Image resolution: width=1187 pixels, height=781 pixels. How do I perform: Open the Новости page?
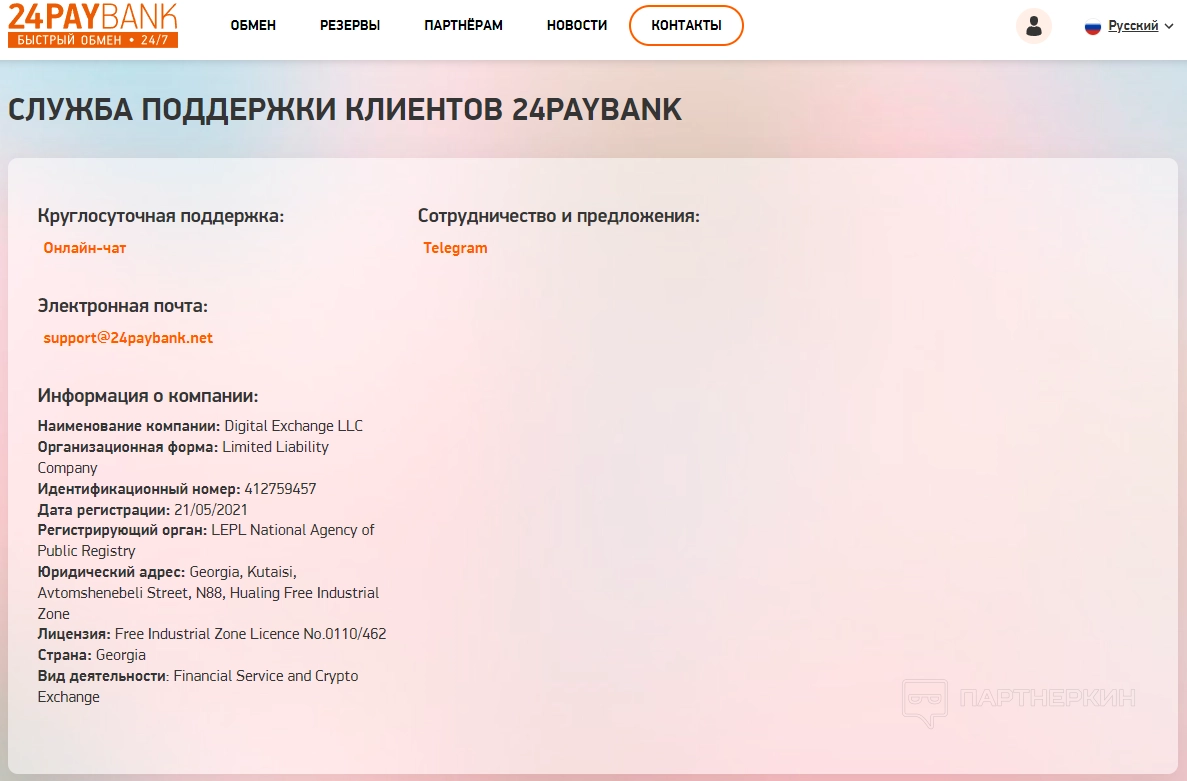(577, 26)
